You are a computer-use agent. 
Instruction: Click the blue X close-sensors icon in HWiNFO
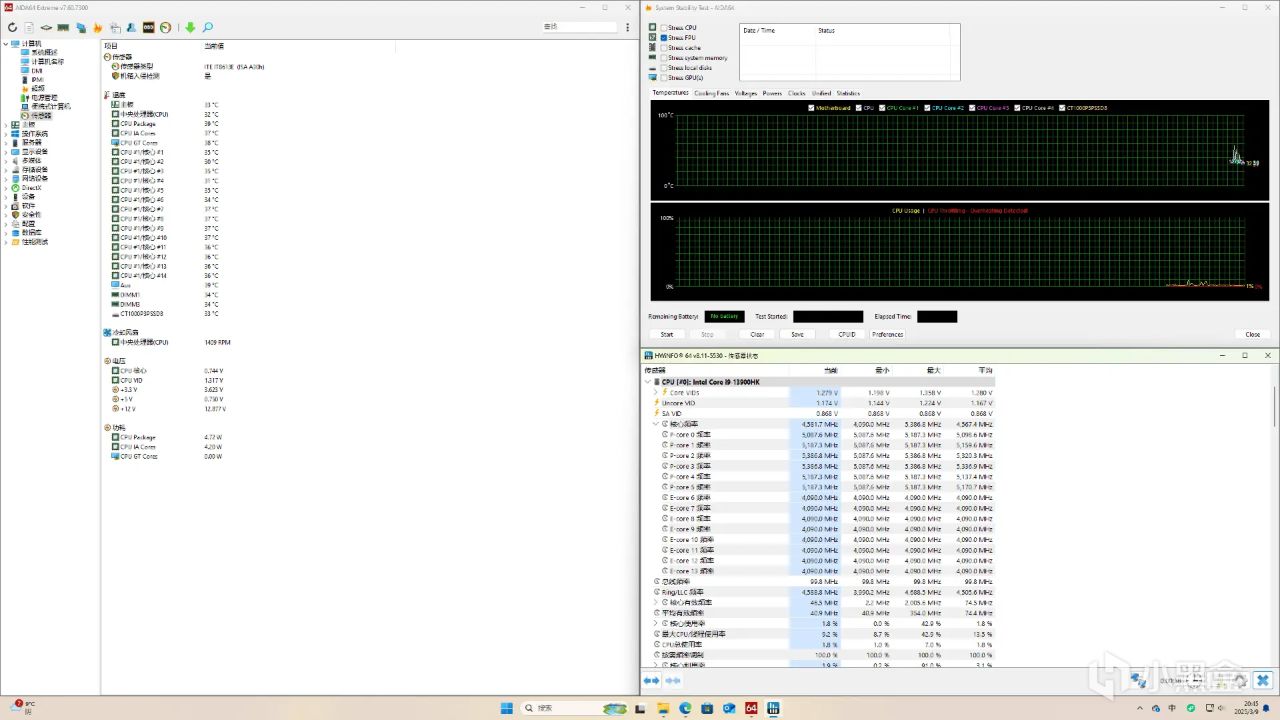[1262, 681]
